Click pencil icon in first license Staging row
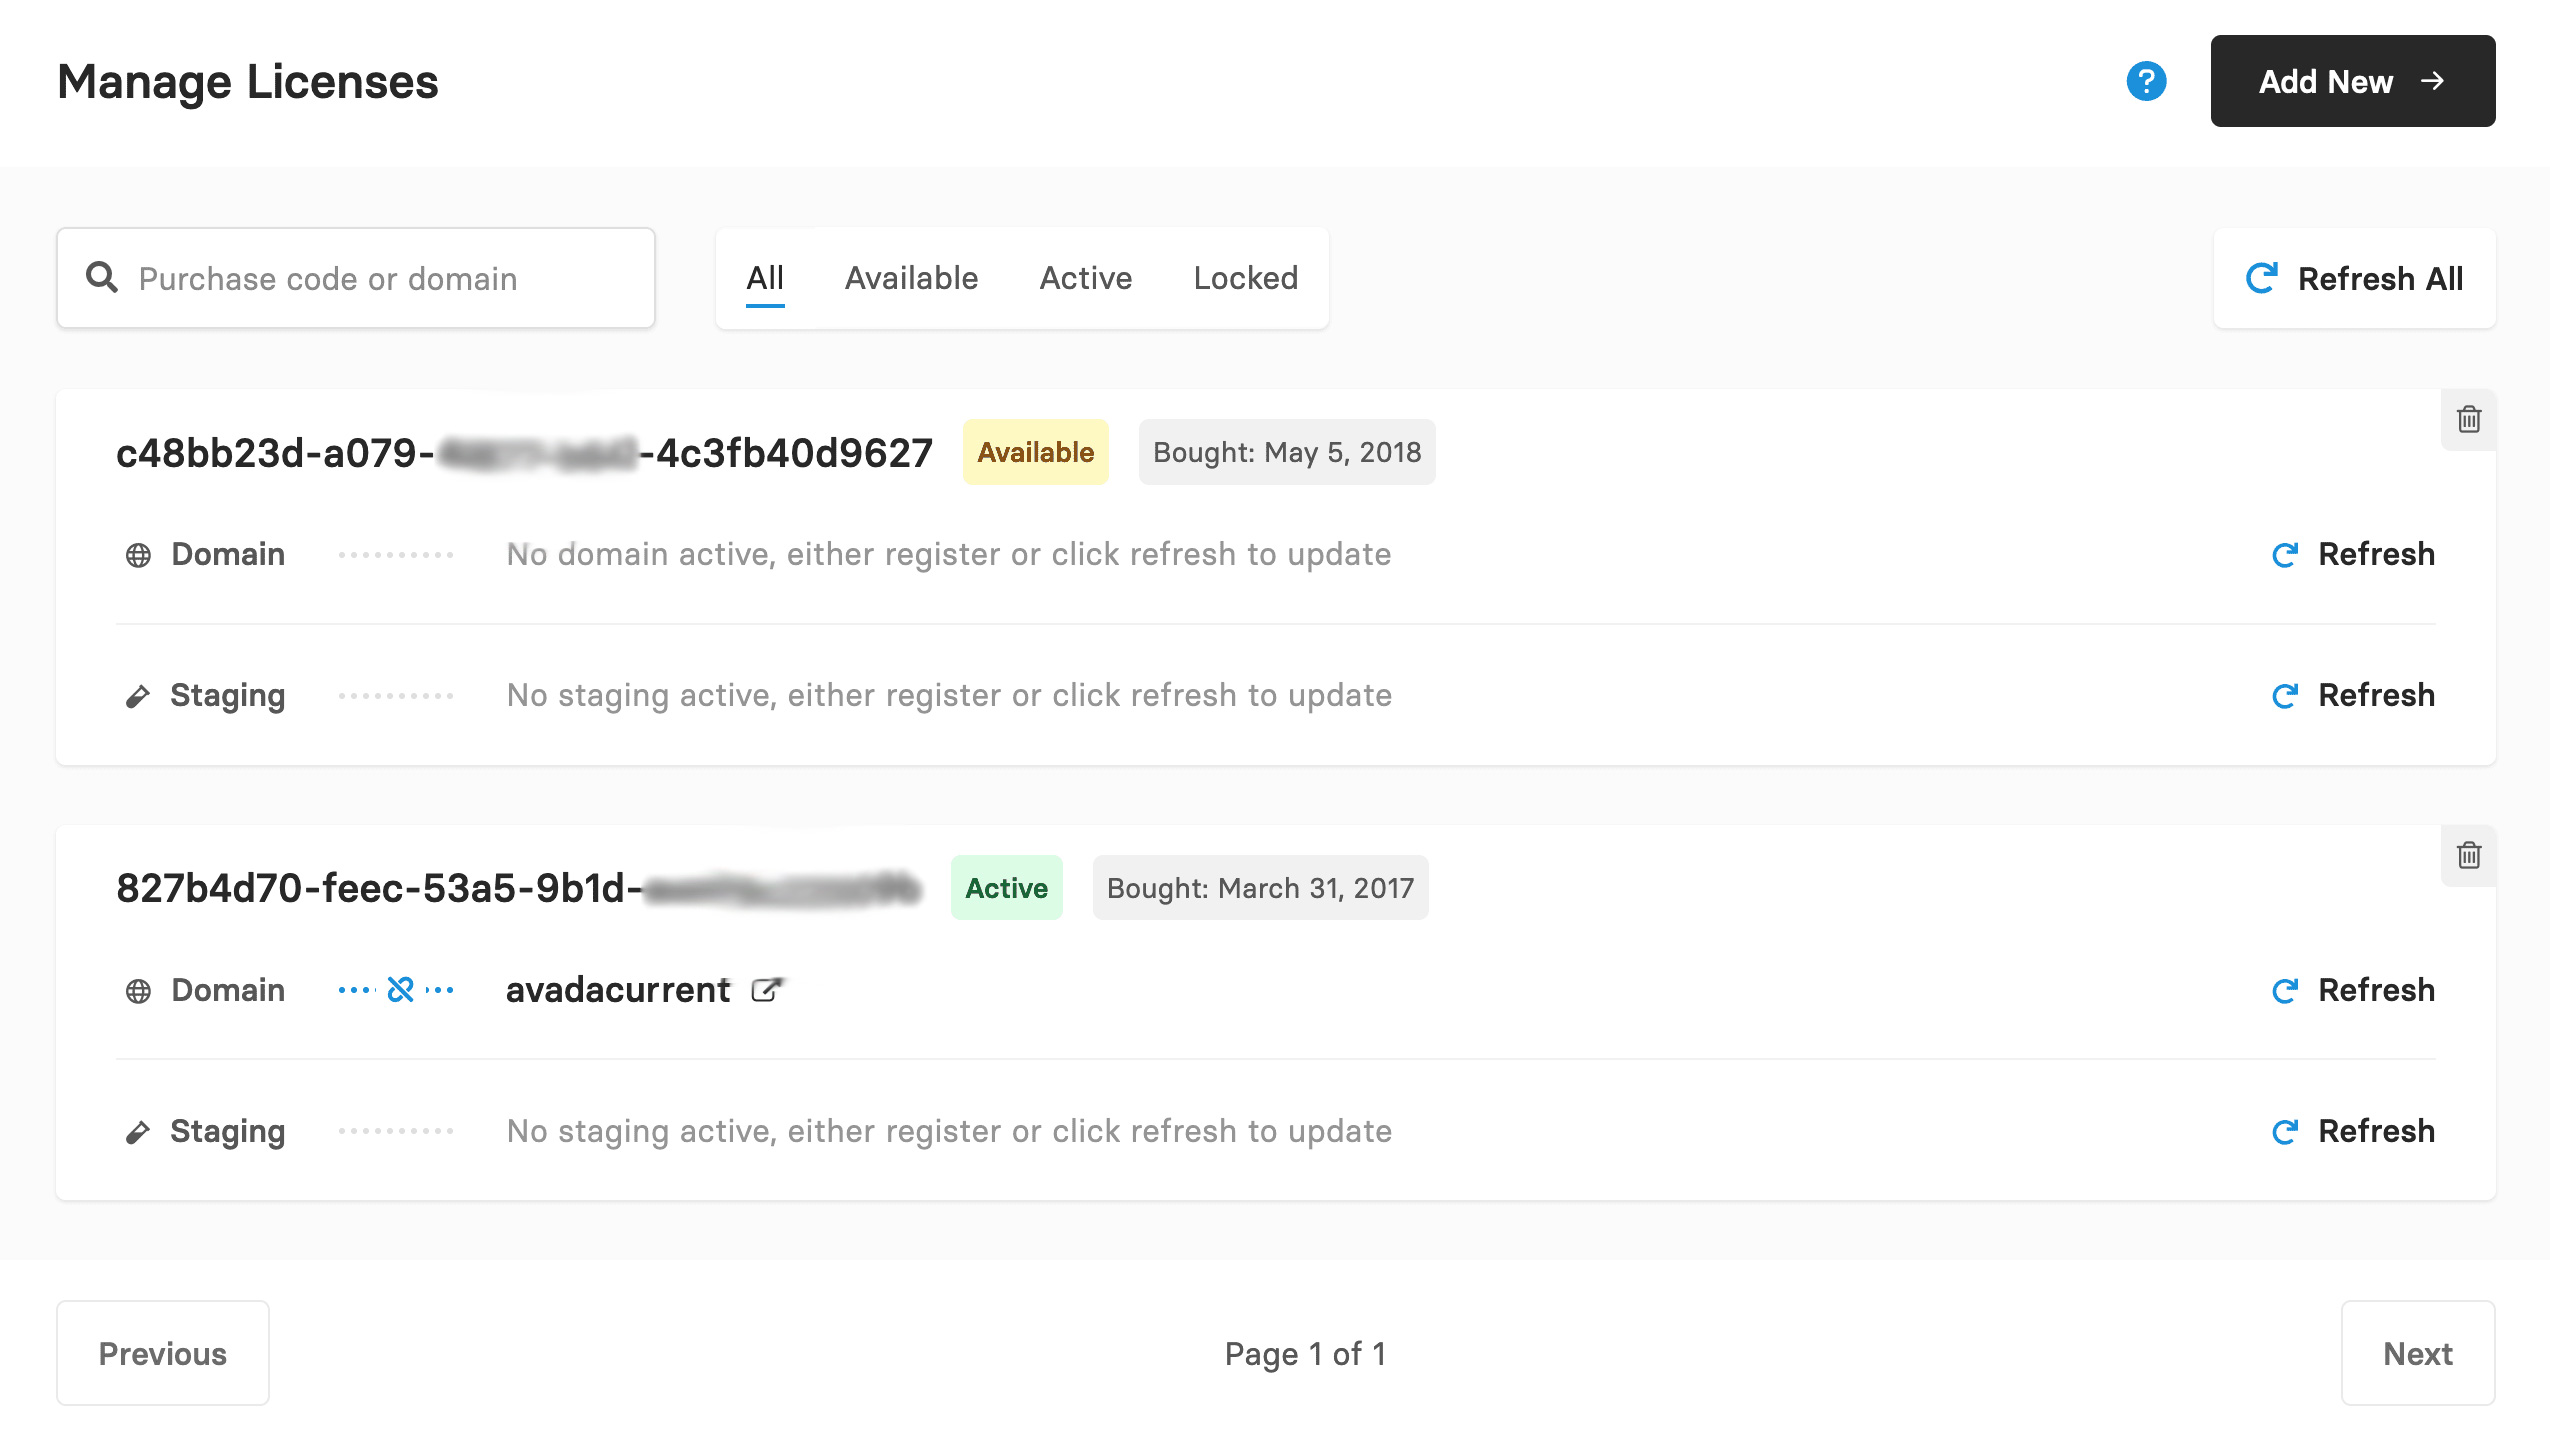 (138, 696)
